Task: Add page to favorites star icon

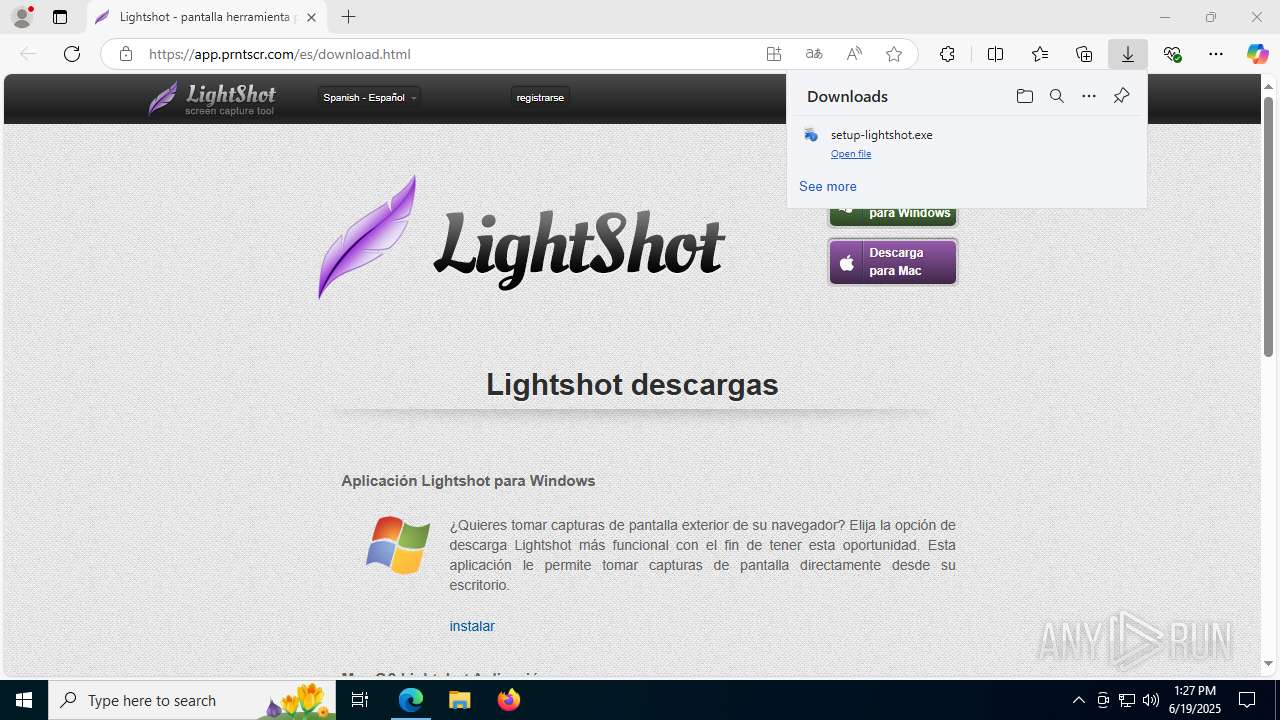Action: click(x=894, y=54)
